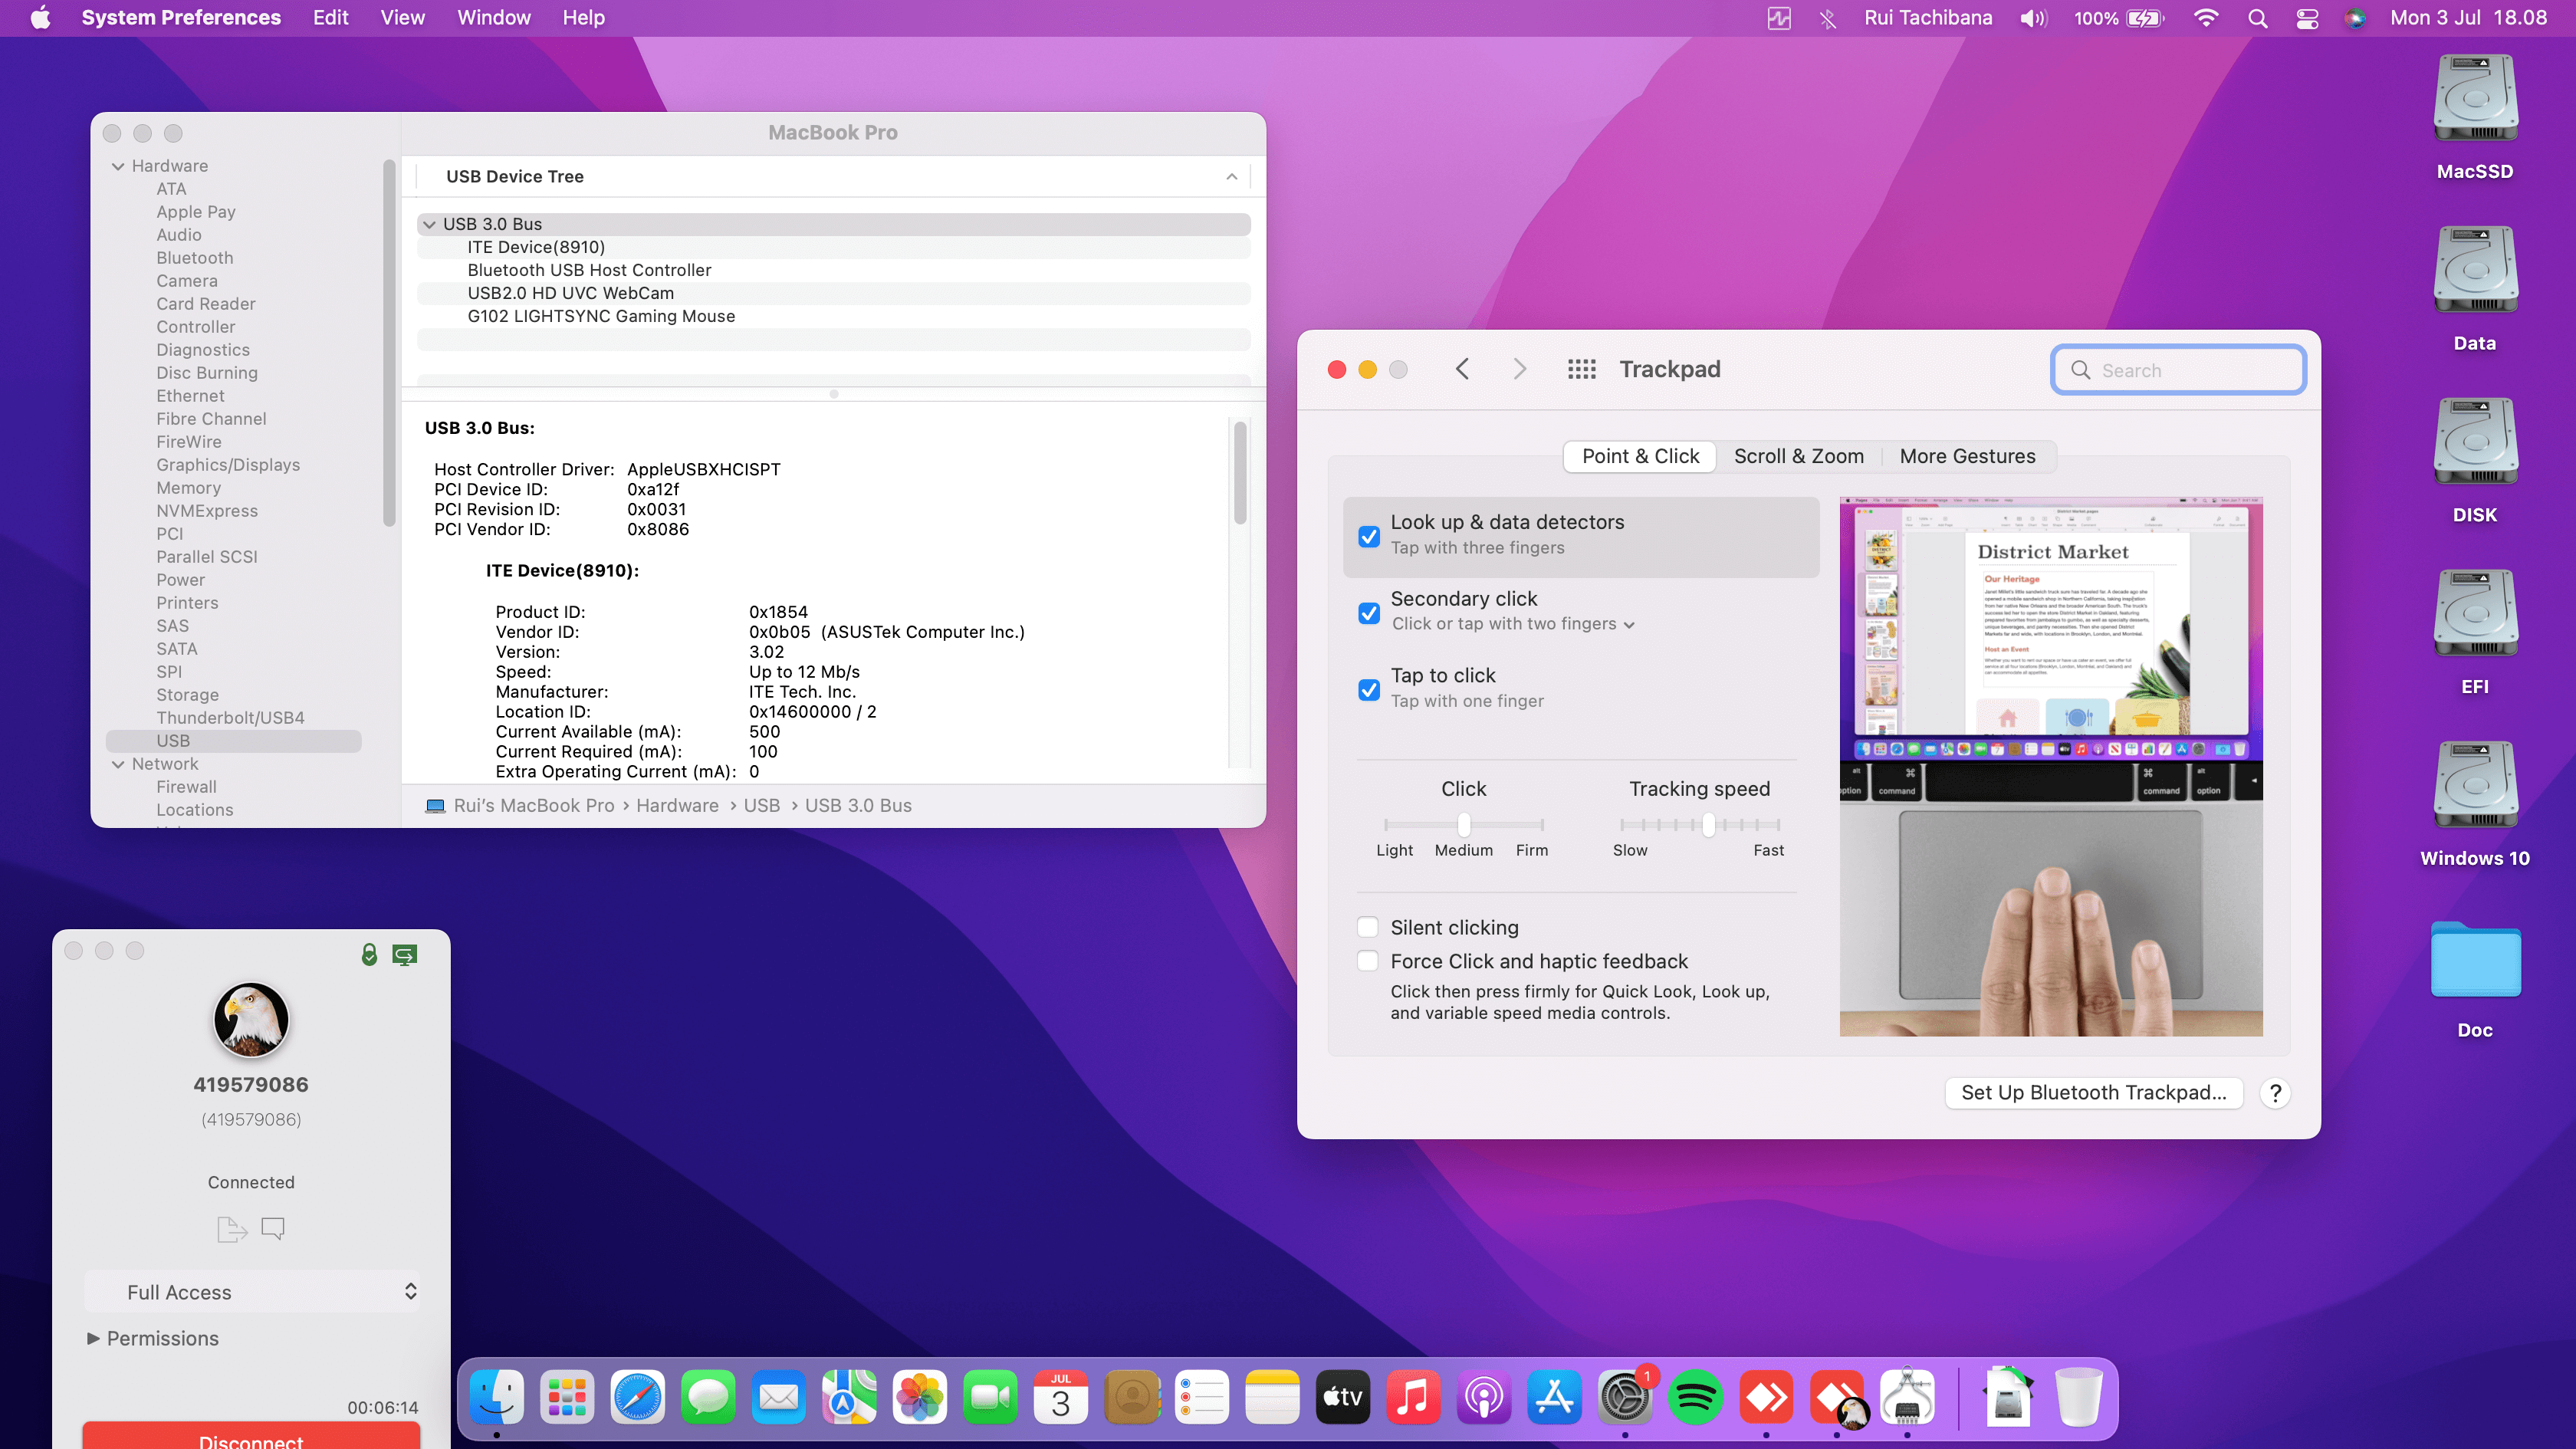Collapse the USB 3.0 Bus tree
This screenshot has width=2576, height=1449.
429,224
